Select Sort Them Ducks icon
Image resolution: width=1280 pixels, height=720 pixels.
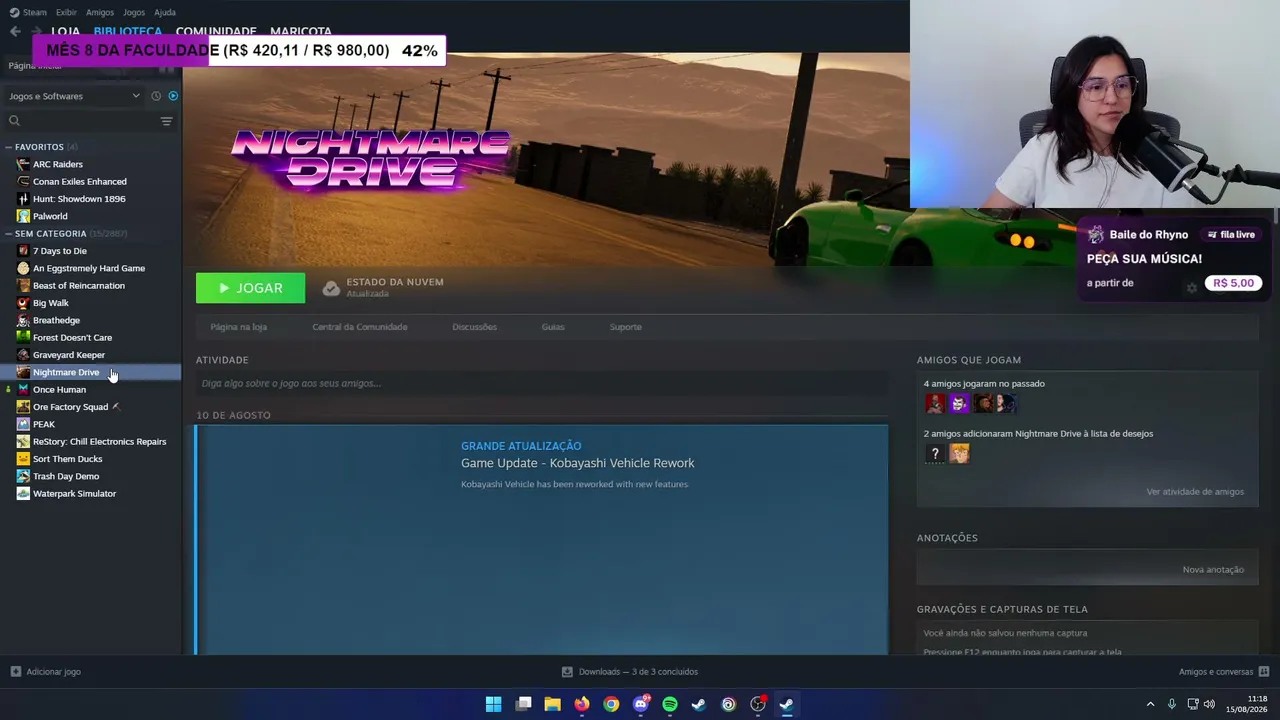pyautogui.click(x=23, y=459)
